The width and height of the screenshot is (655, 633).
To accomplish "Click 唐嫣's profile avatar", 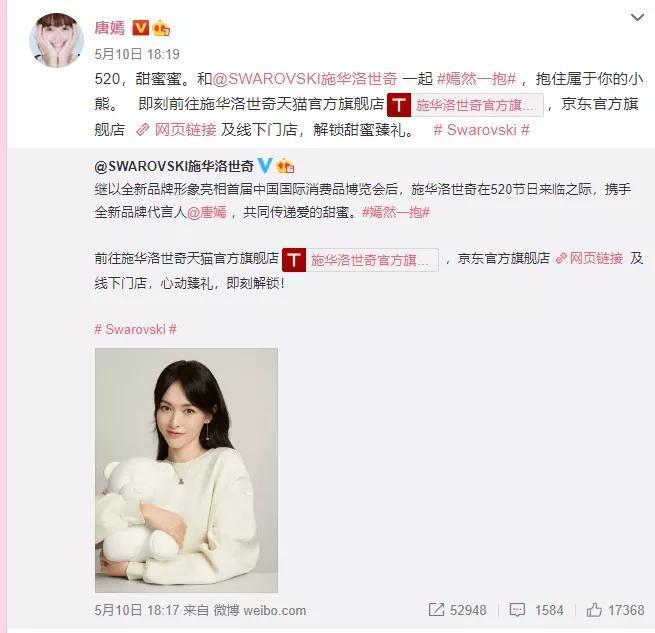I will [x=56, y=40].
